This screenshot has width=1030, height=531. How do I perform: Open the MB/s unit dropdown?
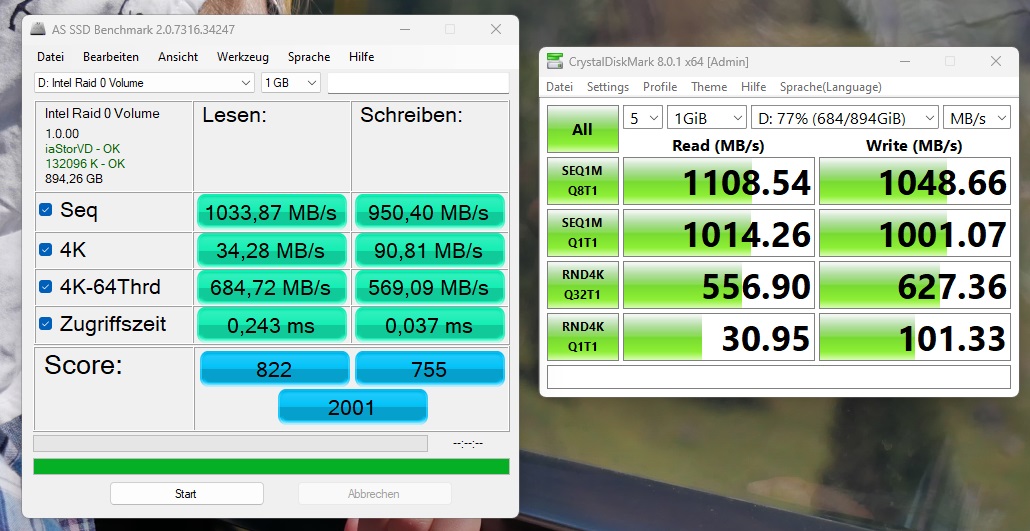(976, 118)
